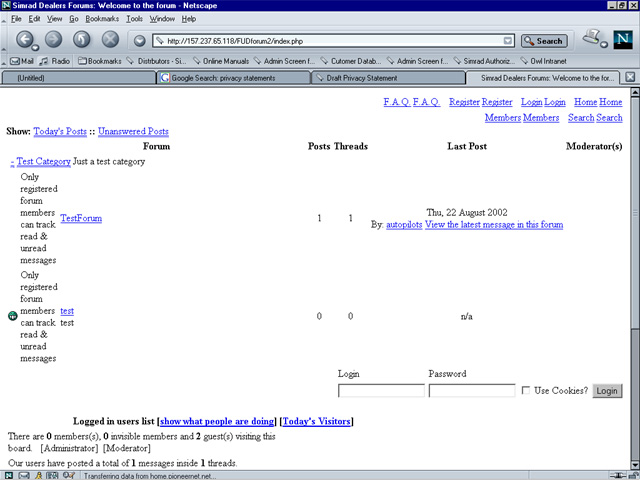640x480 pixels.
Task: Click into the Password text field
Action: (472, 391)
